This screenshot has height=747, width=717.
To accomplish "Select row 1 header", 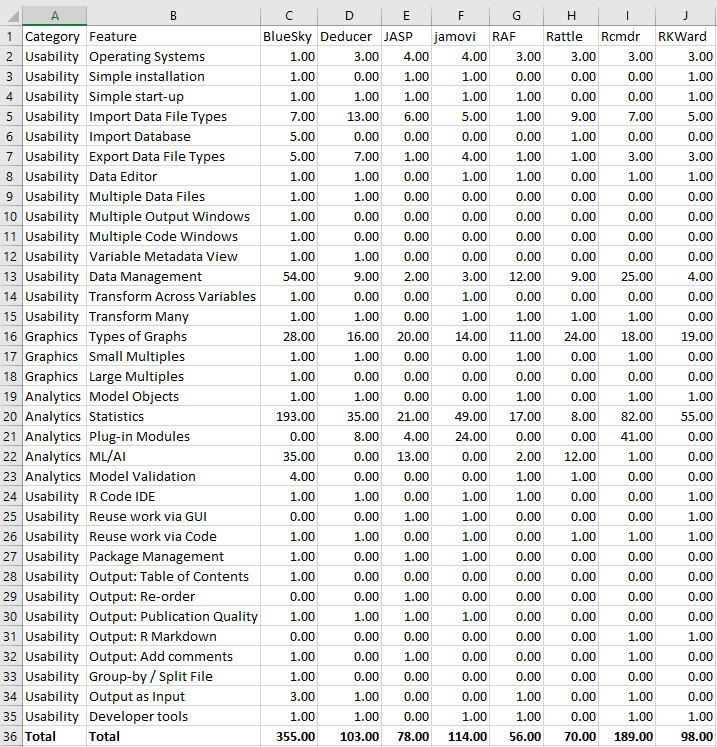I will click(x=10, y=37).
